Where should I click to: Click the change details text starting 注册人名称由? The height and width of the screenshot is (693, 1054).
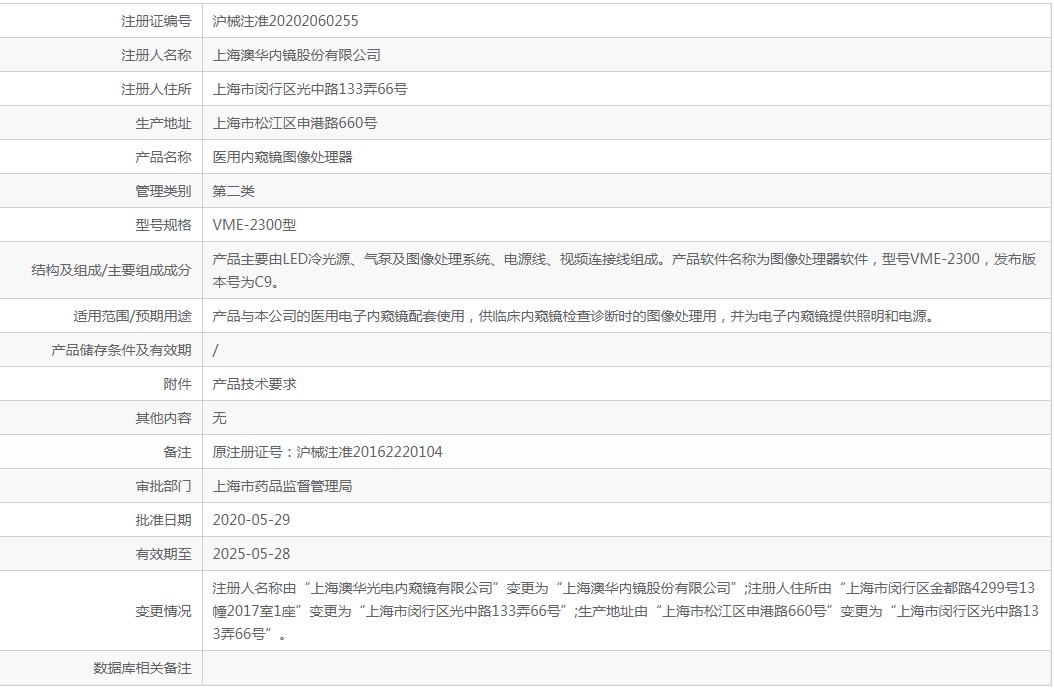[x=626, y=611]
